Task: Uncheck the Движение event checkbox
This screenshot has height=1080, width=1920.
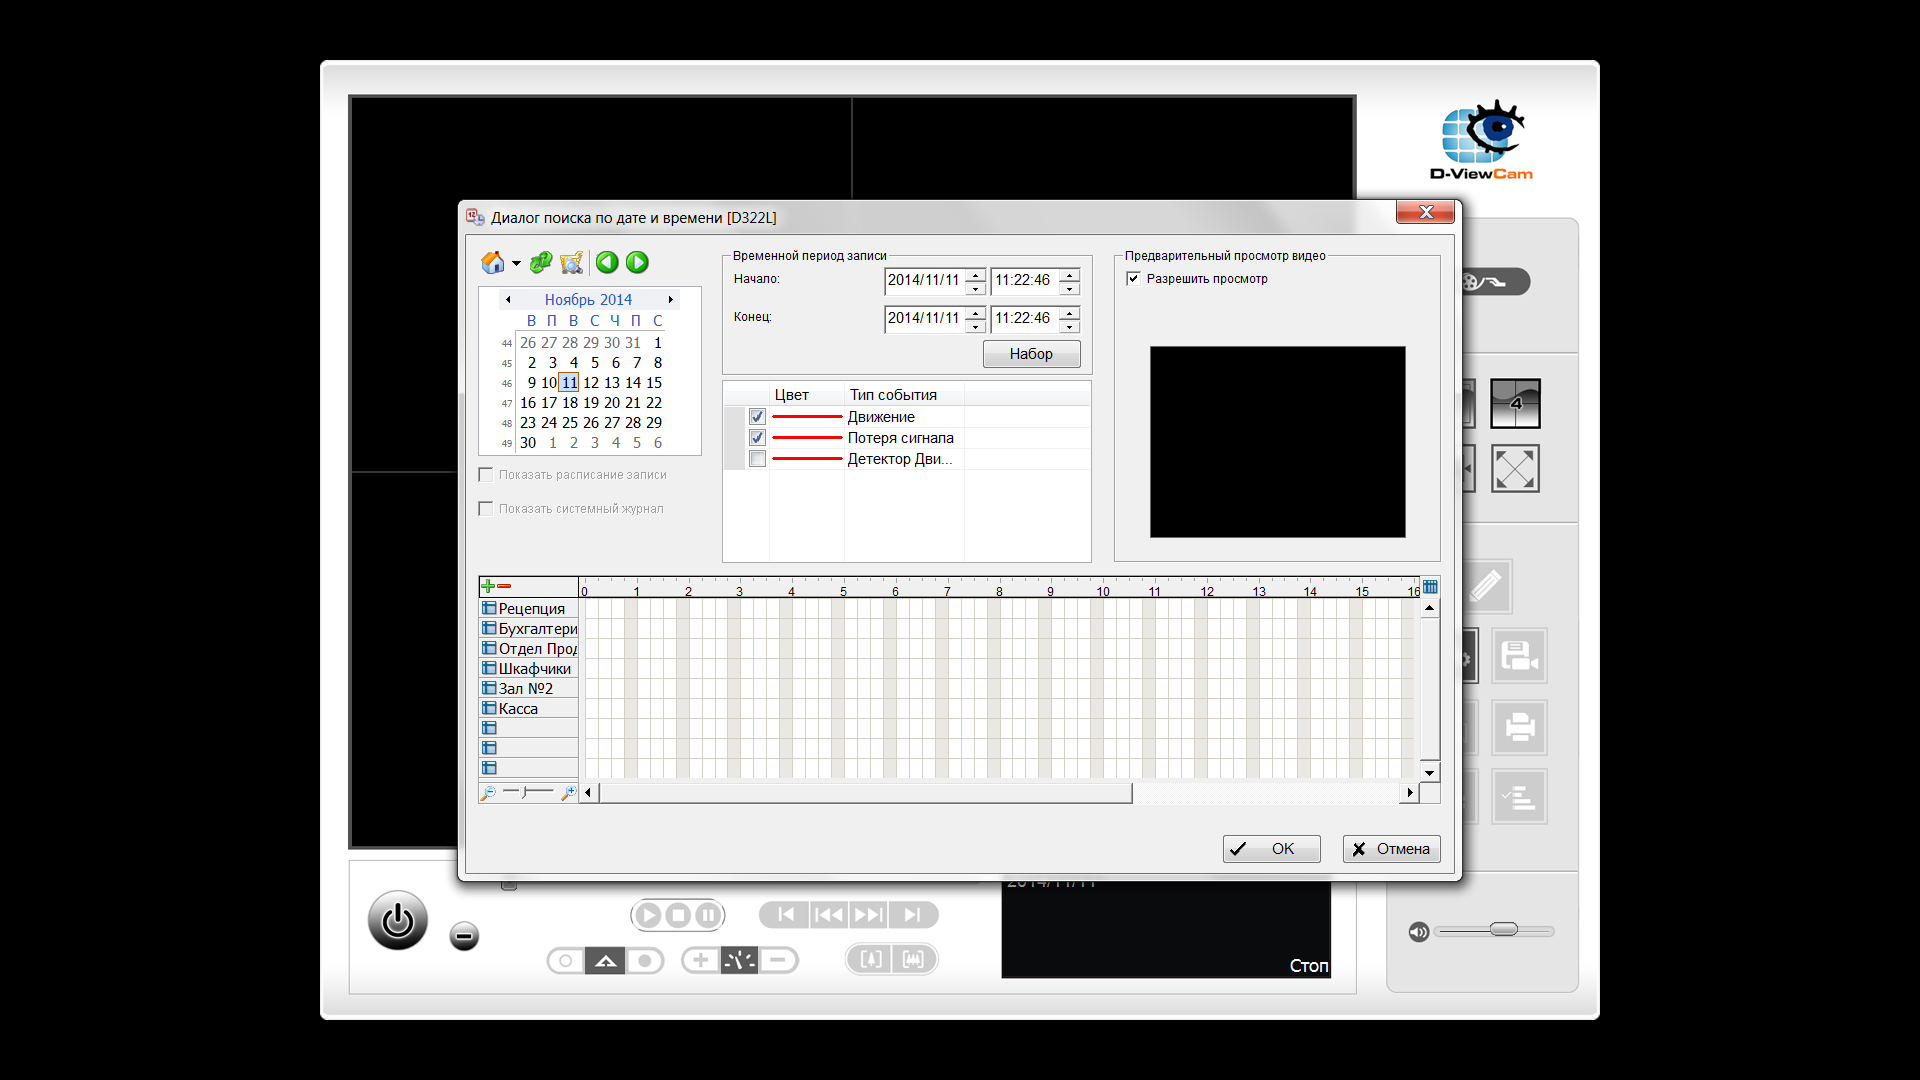Action: tap(757, 417)
